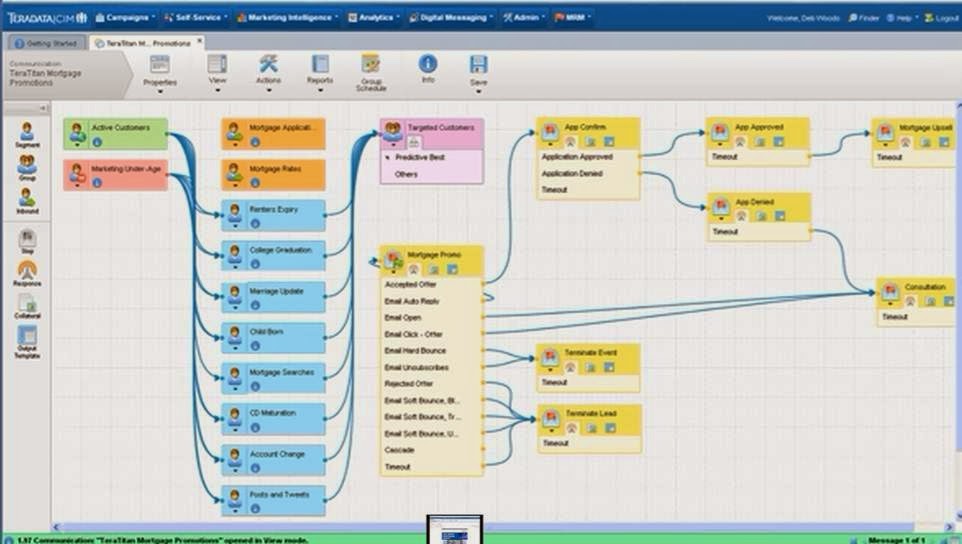Open the Self-Service menu

pyautogui.click(x=194, y=18)
